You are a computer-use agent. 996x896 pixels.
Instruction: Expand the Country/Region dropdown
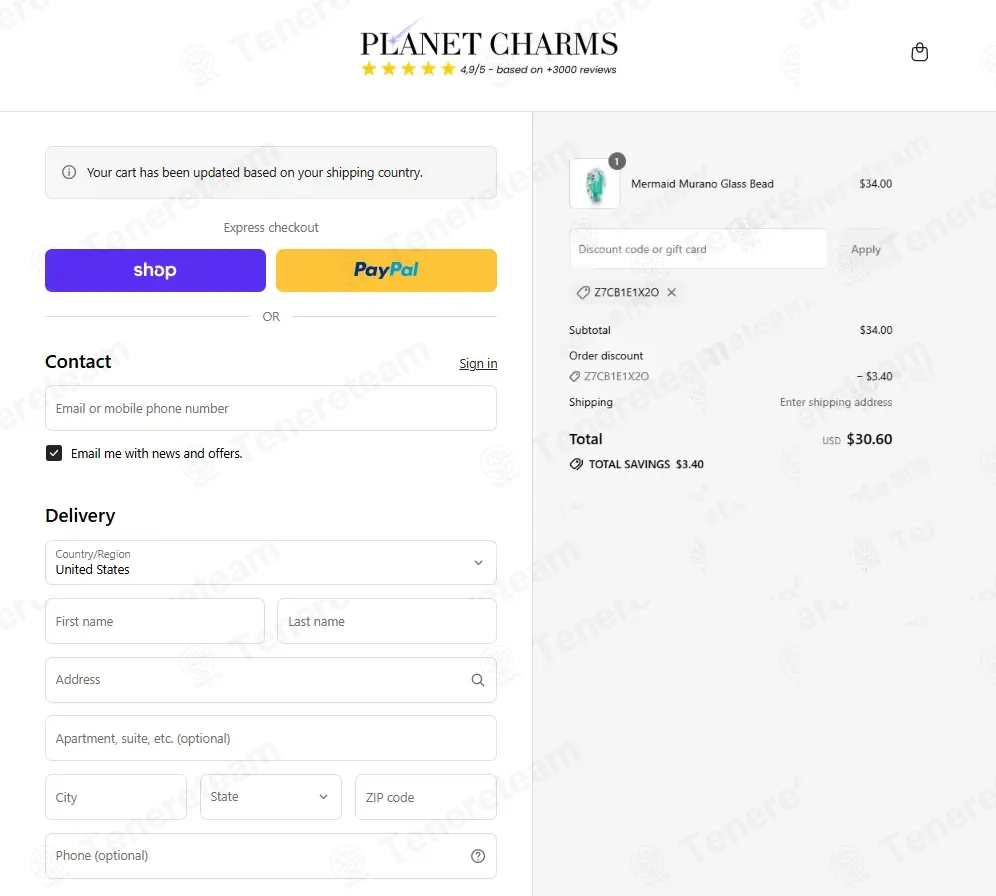coord(271,563)
